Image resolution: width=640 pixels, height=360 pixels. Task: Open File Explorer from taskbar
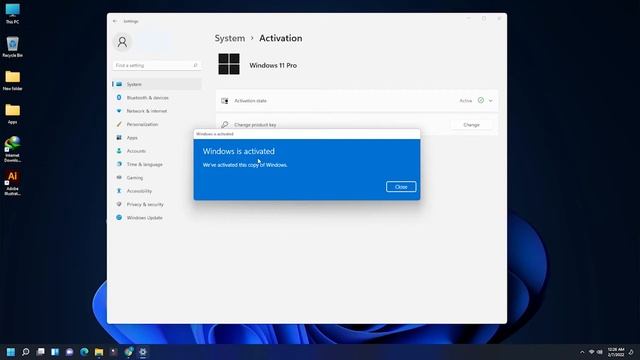tap(99, 352)
